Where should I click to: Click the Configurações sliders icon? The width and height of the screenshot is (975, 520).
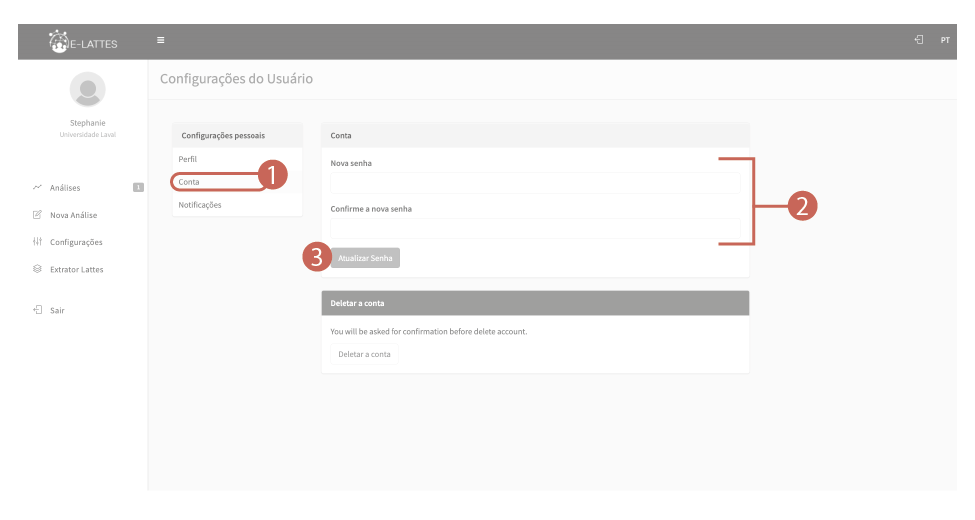pos(37,242)
